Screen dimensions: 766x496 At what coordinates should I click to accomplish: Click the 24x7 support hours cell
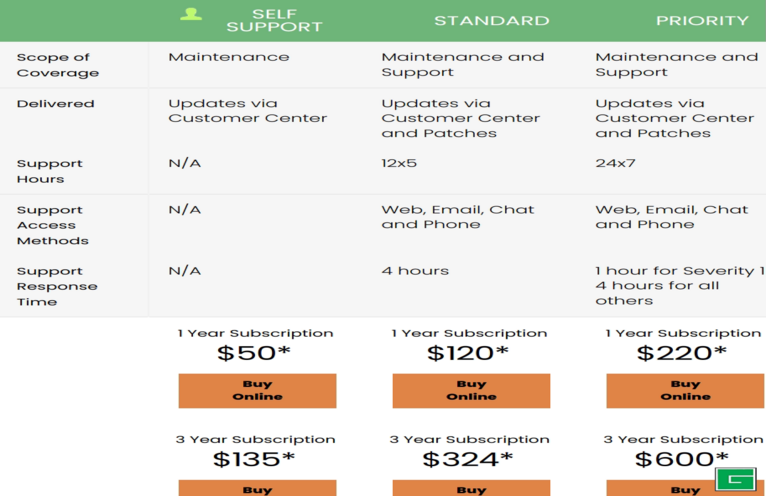pyautogui.click(x=615, y=163)
